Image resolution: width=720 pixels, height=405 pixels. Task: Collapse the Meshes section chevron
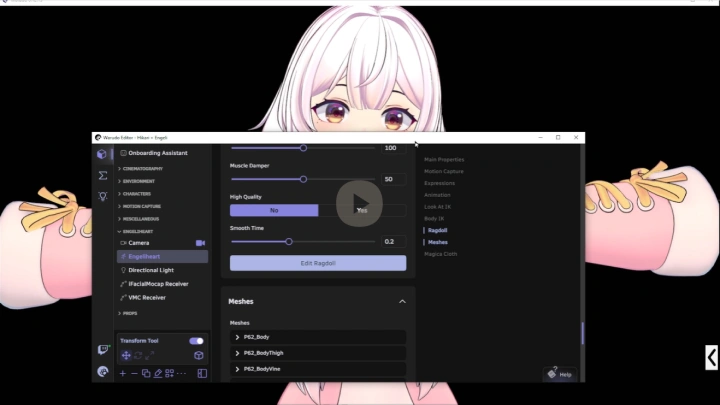click(x=402, y=301)
